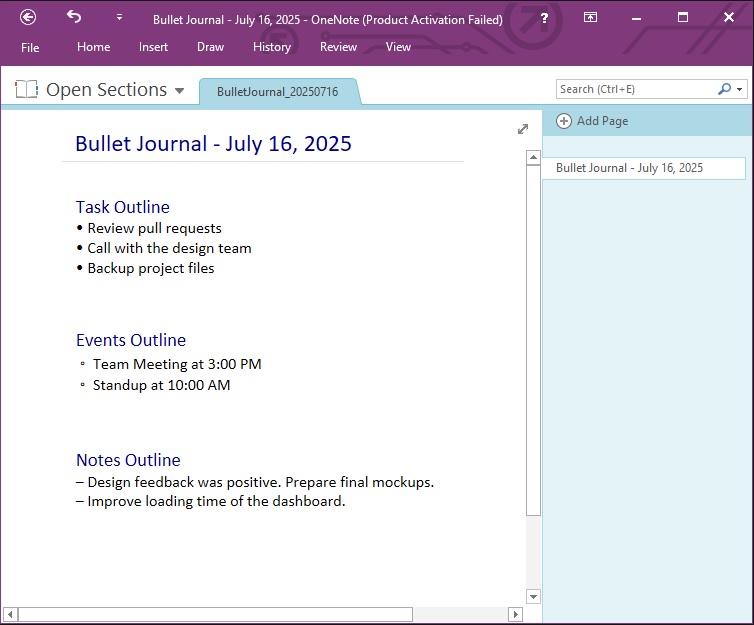Select the BulletJournal_20250716 section tab
This screenshot has height=625, width=754.
coord(277,91)
